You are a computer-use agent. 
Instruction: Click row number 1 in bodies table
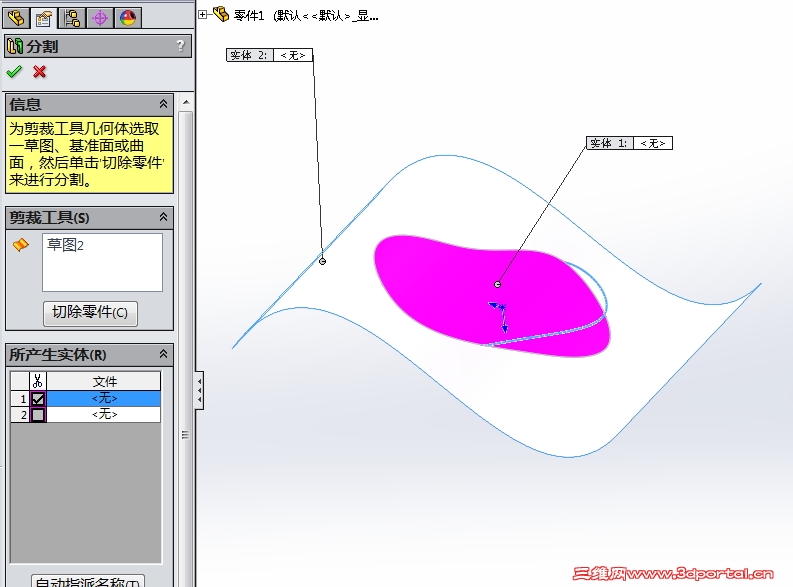21,398
